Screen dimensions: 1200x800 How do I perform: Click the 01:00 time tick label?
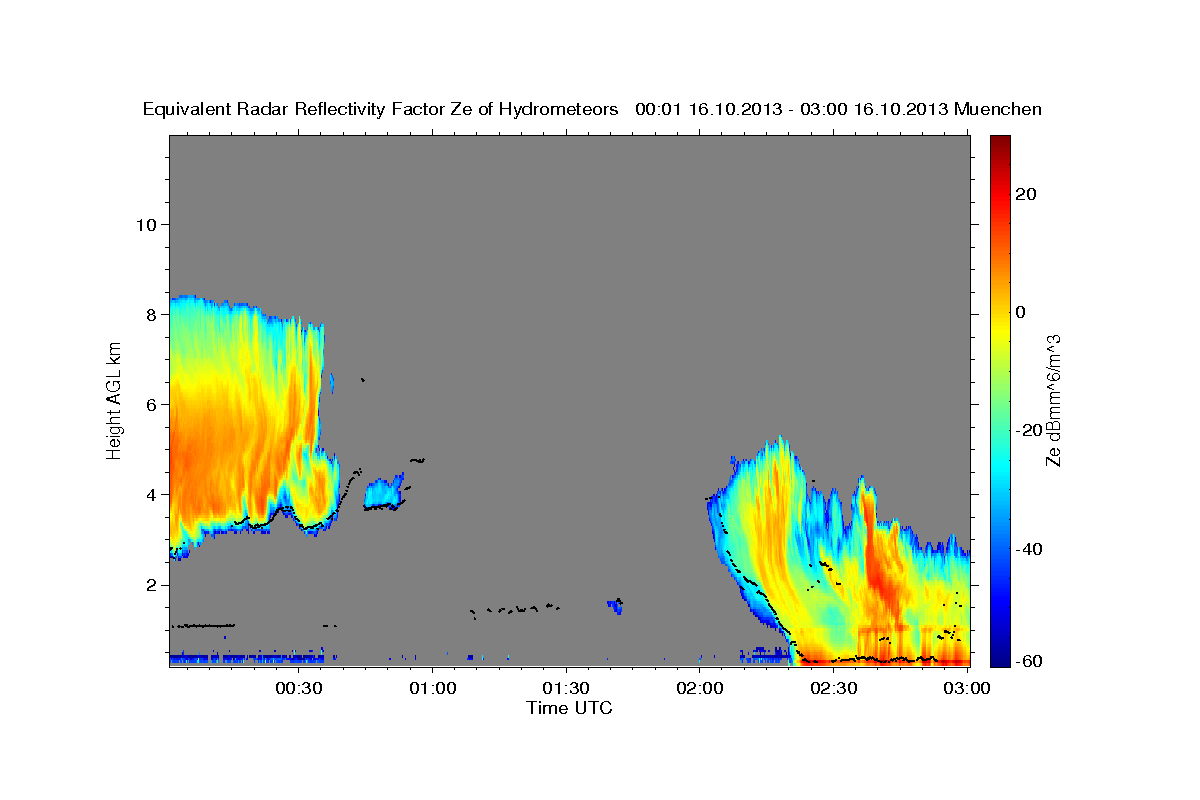(x=433, y=688)
